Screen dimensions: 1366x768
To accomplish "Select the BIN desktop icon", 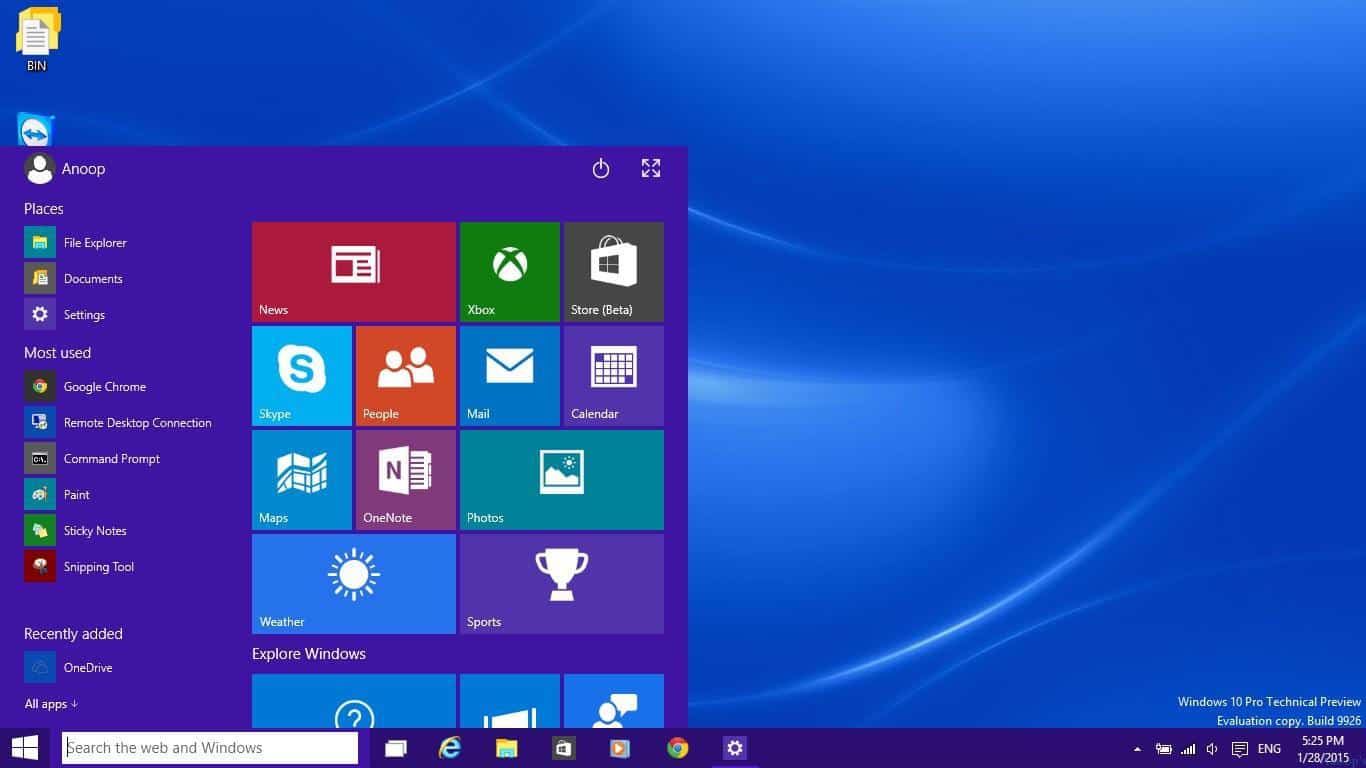I will point(37,40).
